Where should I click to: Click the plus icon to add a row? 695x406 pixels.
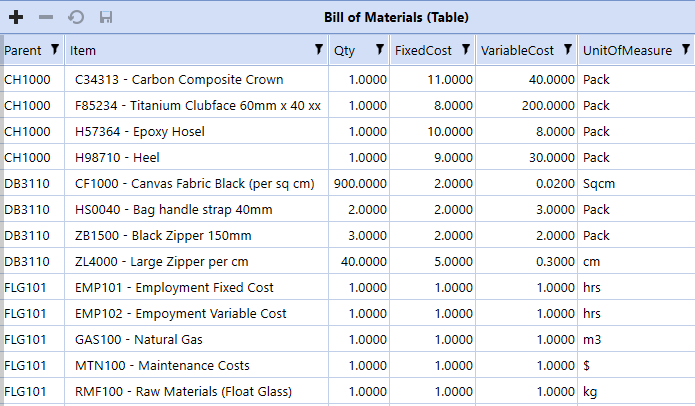[16, 17]
